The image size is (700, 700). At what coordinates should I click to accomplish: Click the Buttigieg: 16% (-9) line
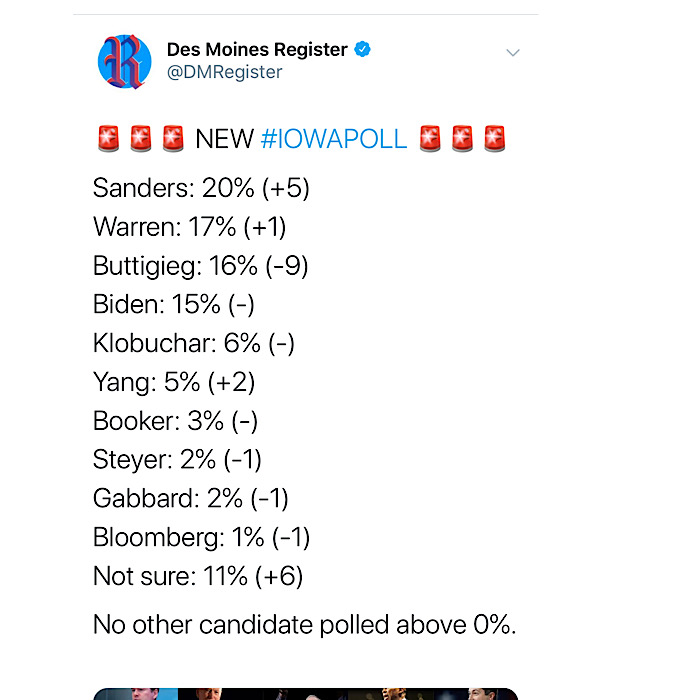(x=200, y=266)
